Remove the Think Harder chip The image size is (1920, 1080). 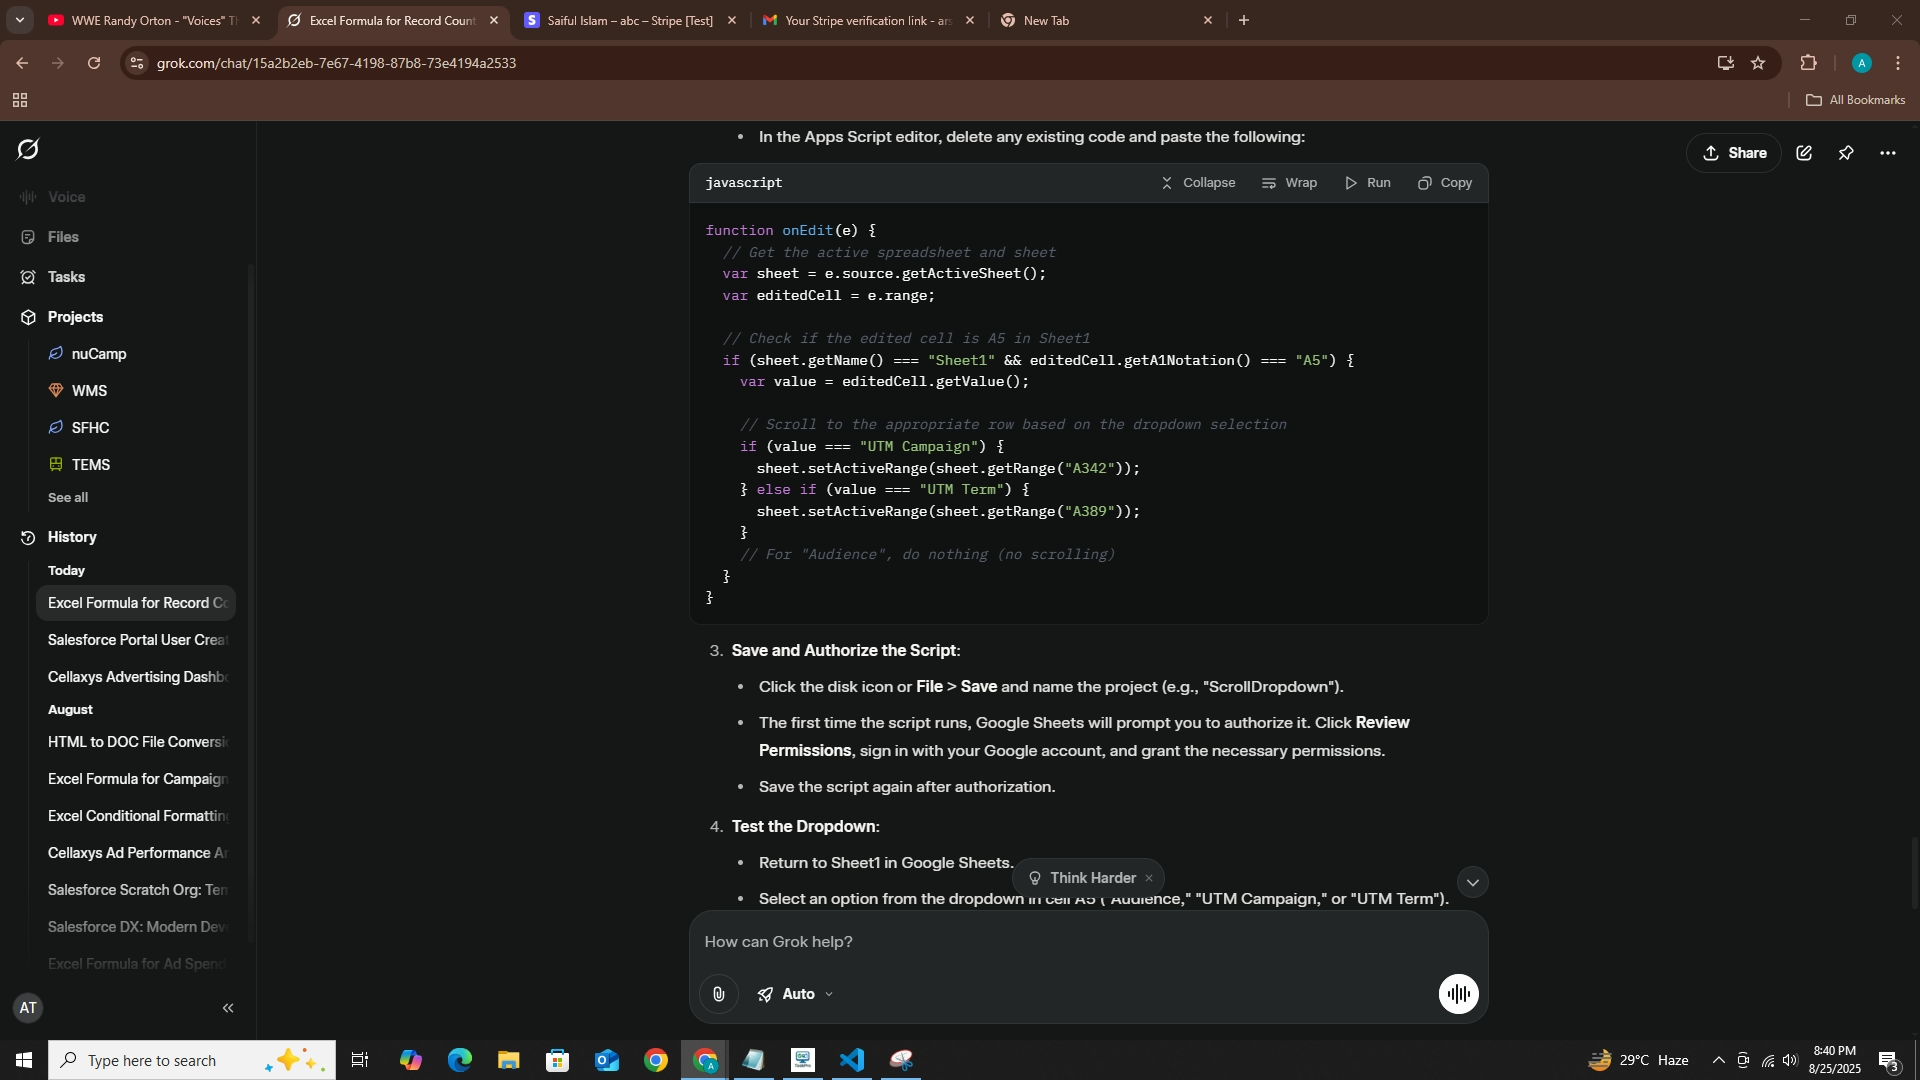point(1149,878)
